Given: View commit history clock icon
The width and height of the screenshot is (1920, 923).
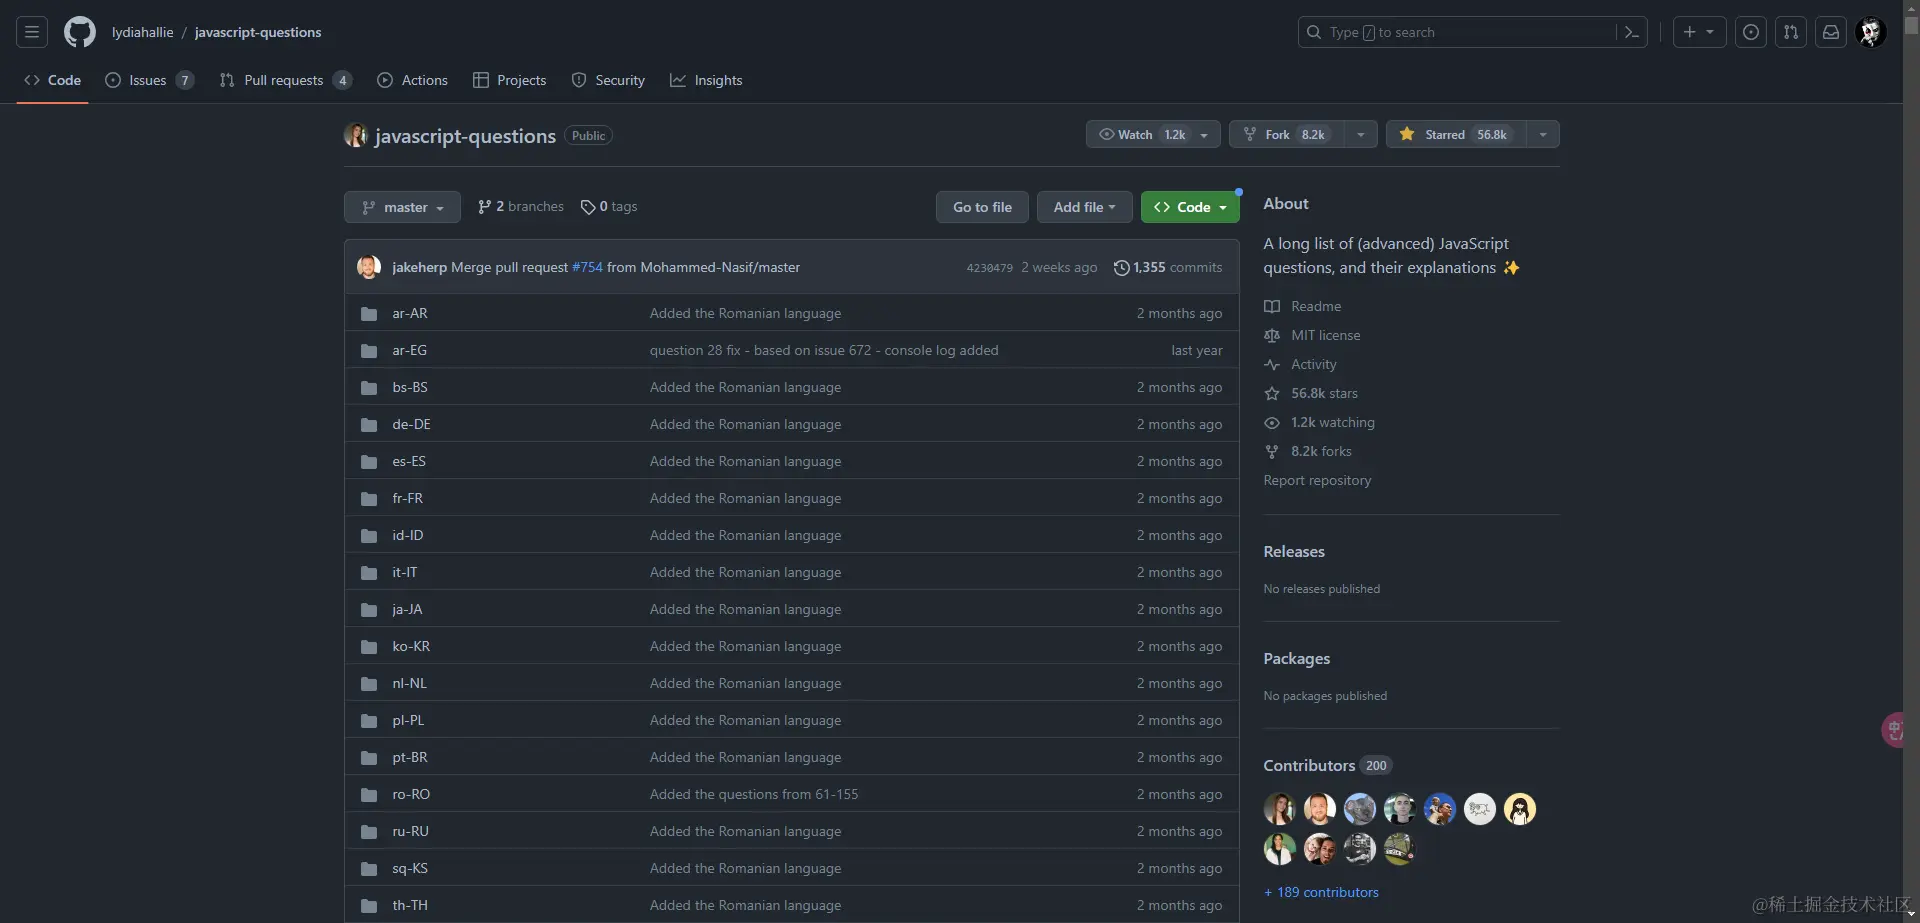Looking at the screenshot, I should point(1122,268).
